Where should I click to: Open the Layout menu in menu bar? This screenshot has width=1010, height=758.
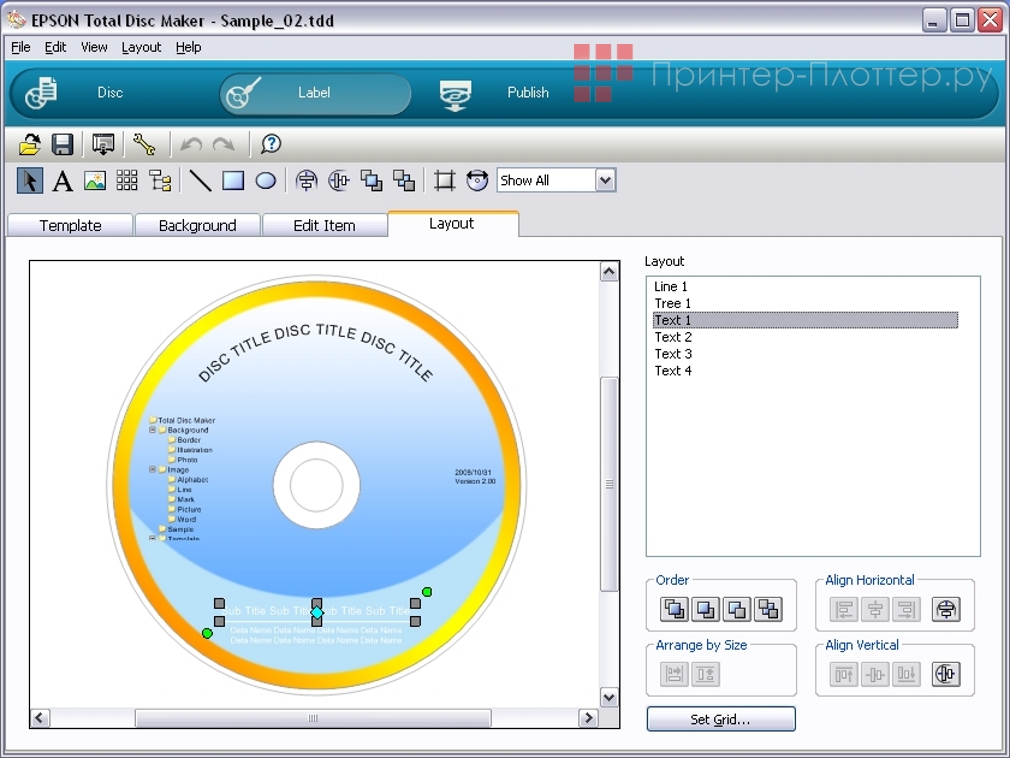pos(141,47)
